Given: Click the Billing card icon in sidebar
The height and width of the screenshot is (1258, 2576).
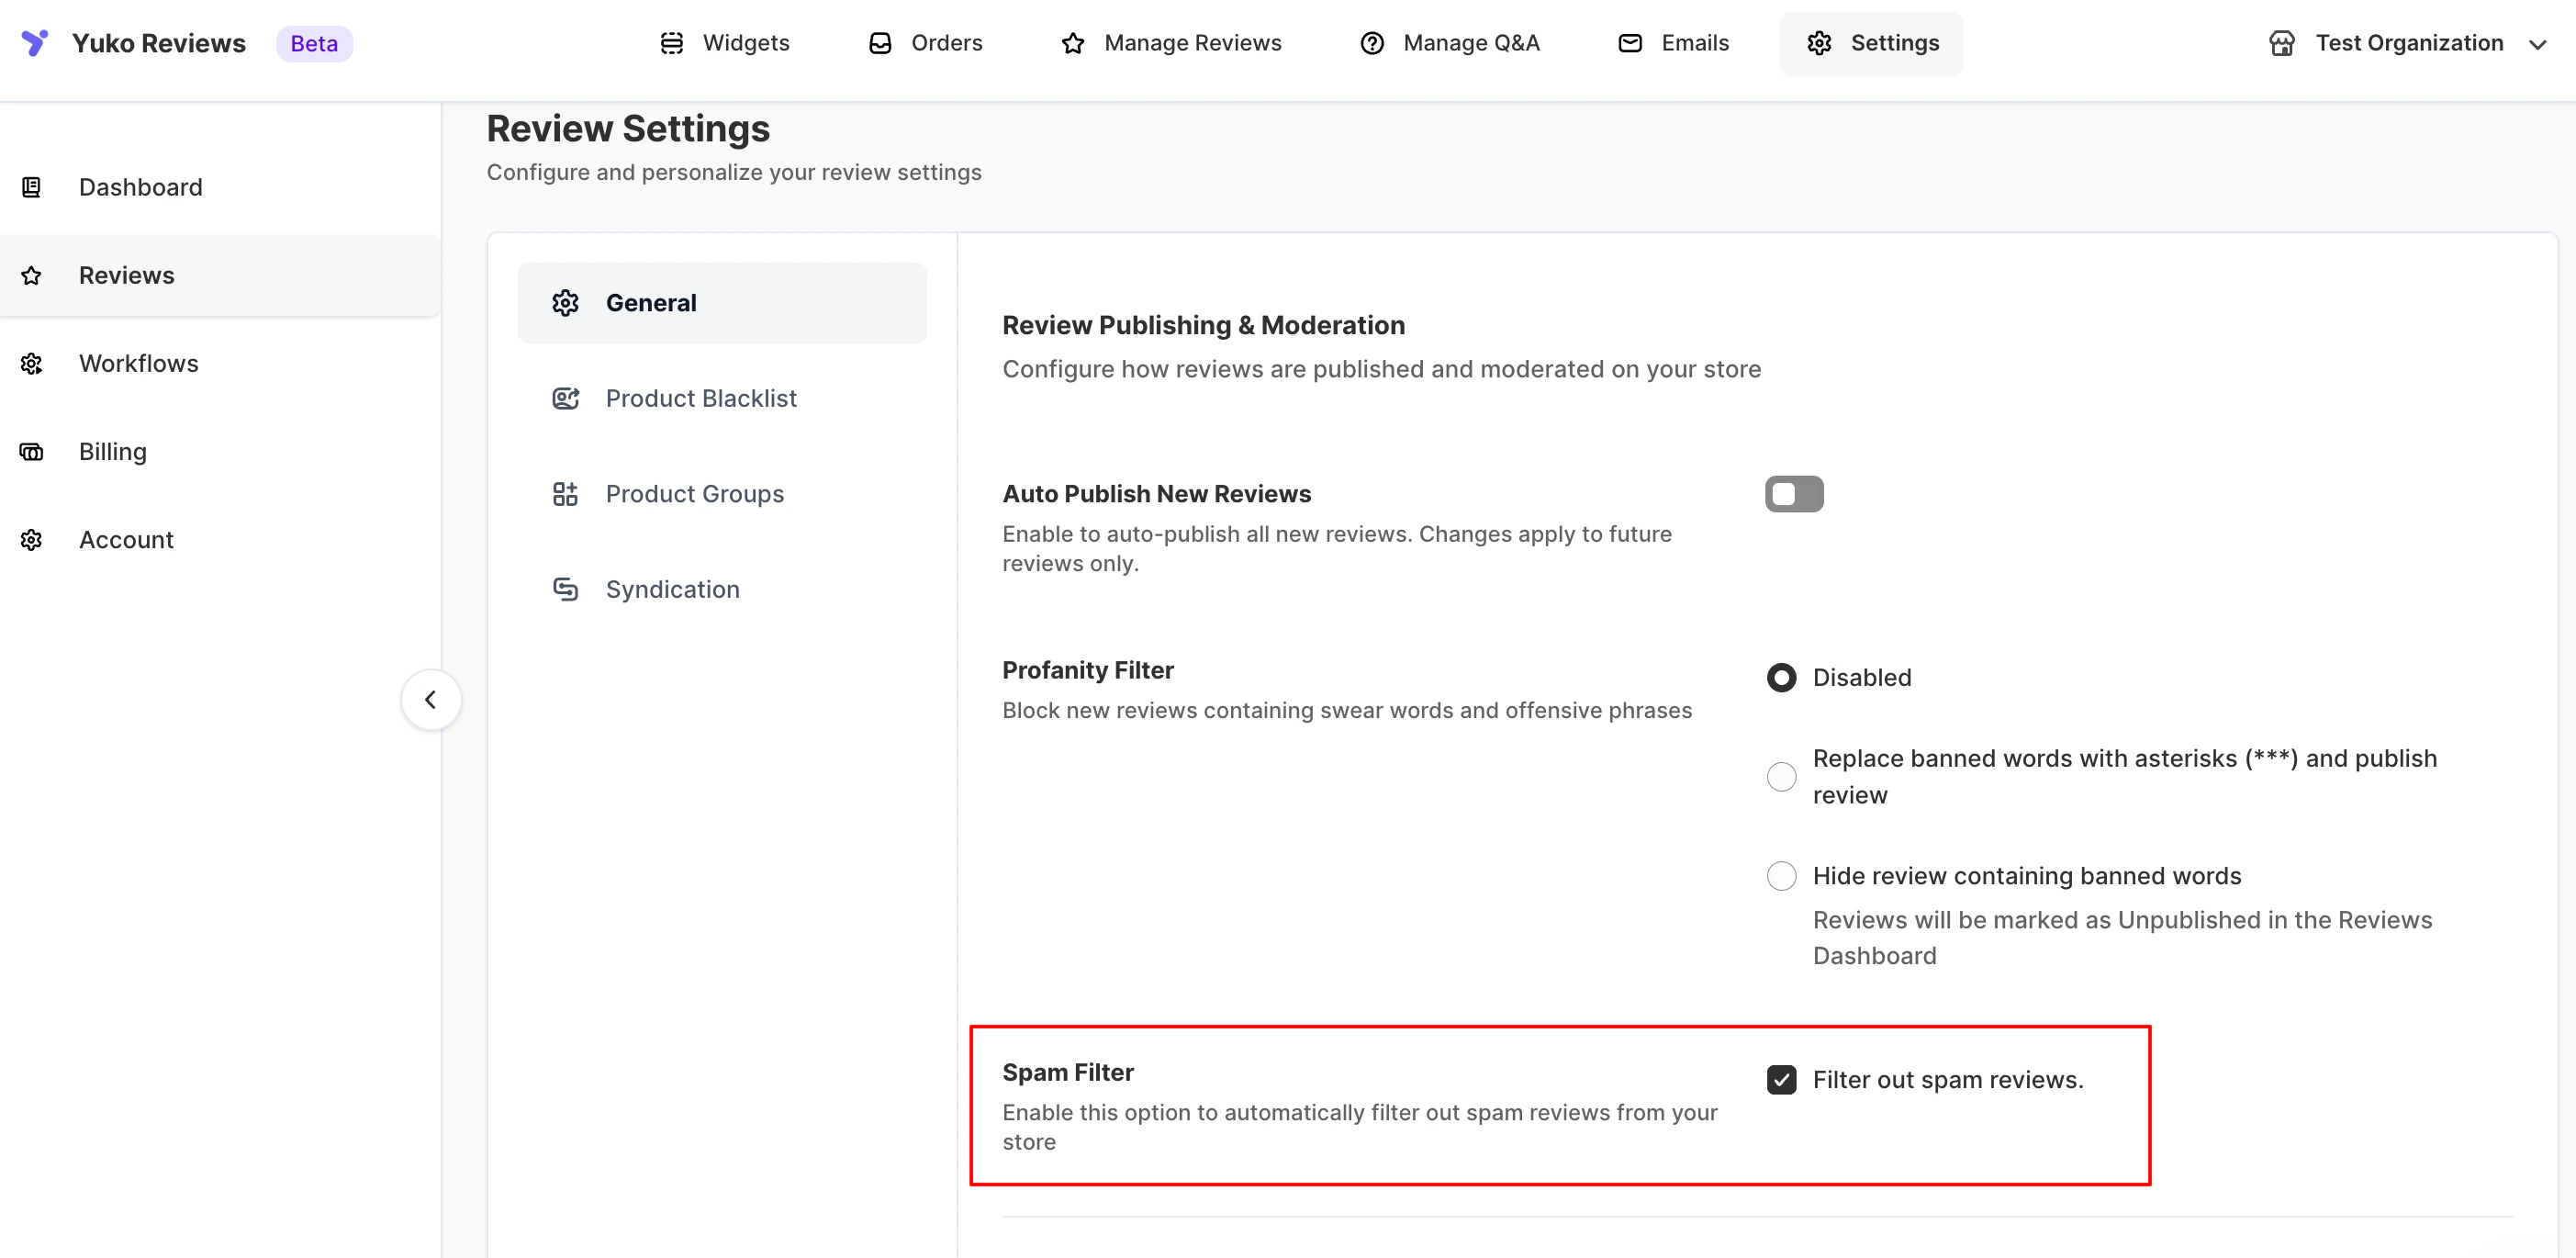Looking at the screenshot, I should [31, 452].
